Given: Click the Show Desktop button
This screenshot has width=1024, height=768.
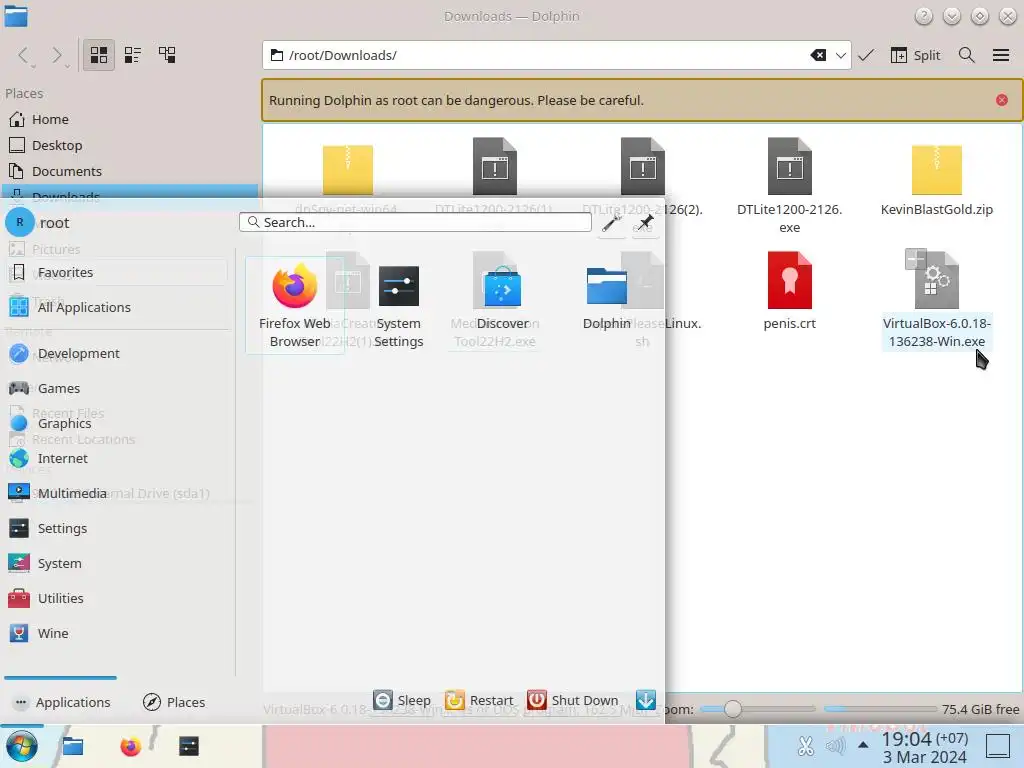Looking at the screenshot, I should tap(998, 746).
